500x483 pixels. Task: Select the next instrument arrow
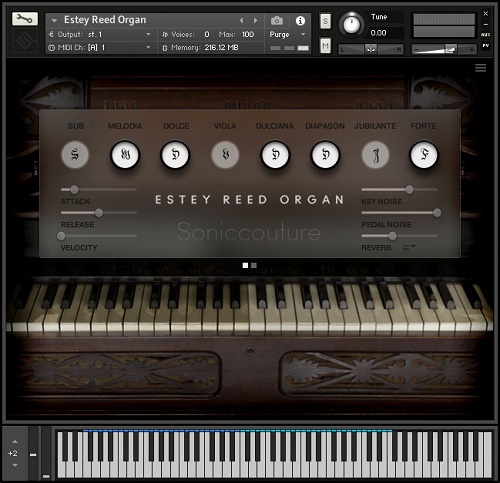255,21
